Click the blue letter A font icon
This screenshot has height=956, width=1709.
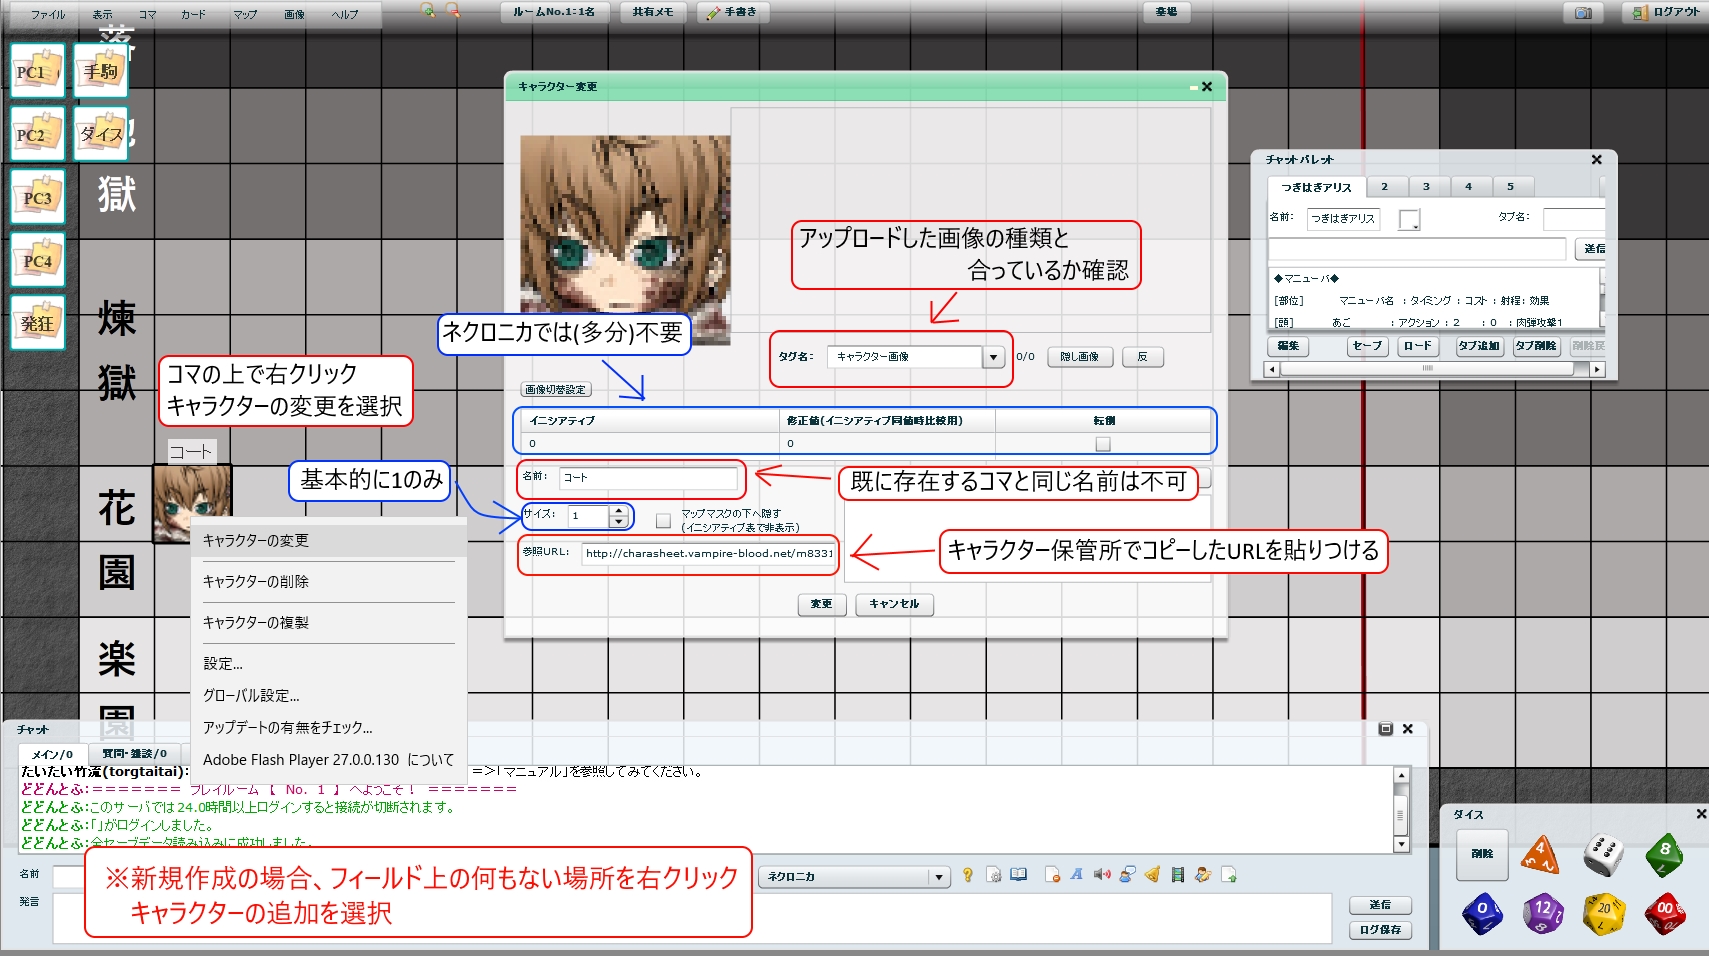1077,875
